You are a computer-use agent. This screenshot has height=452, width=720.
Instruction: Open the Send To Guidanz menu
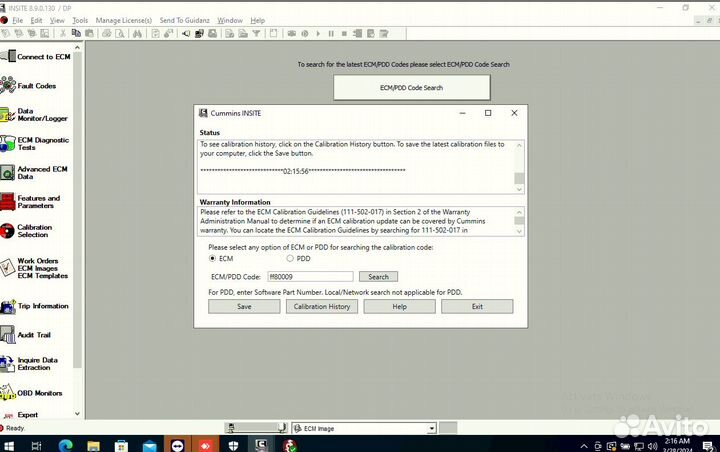coord(184,20)
